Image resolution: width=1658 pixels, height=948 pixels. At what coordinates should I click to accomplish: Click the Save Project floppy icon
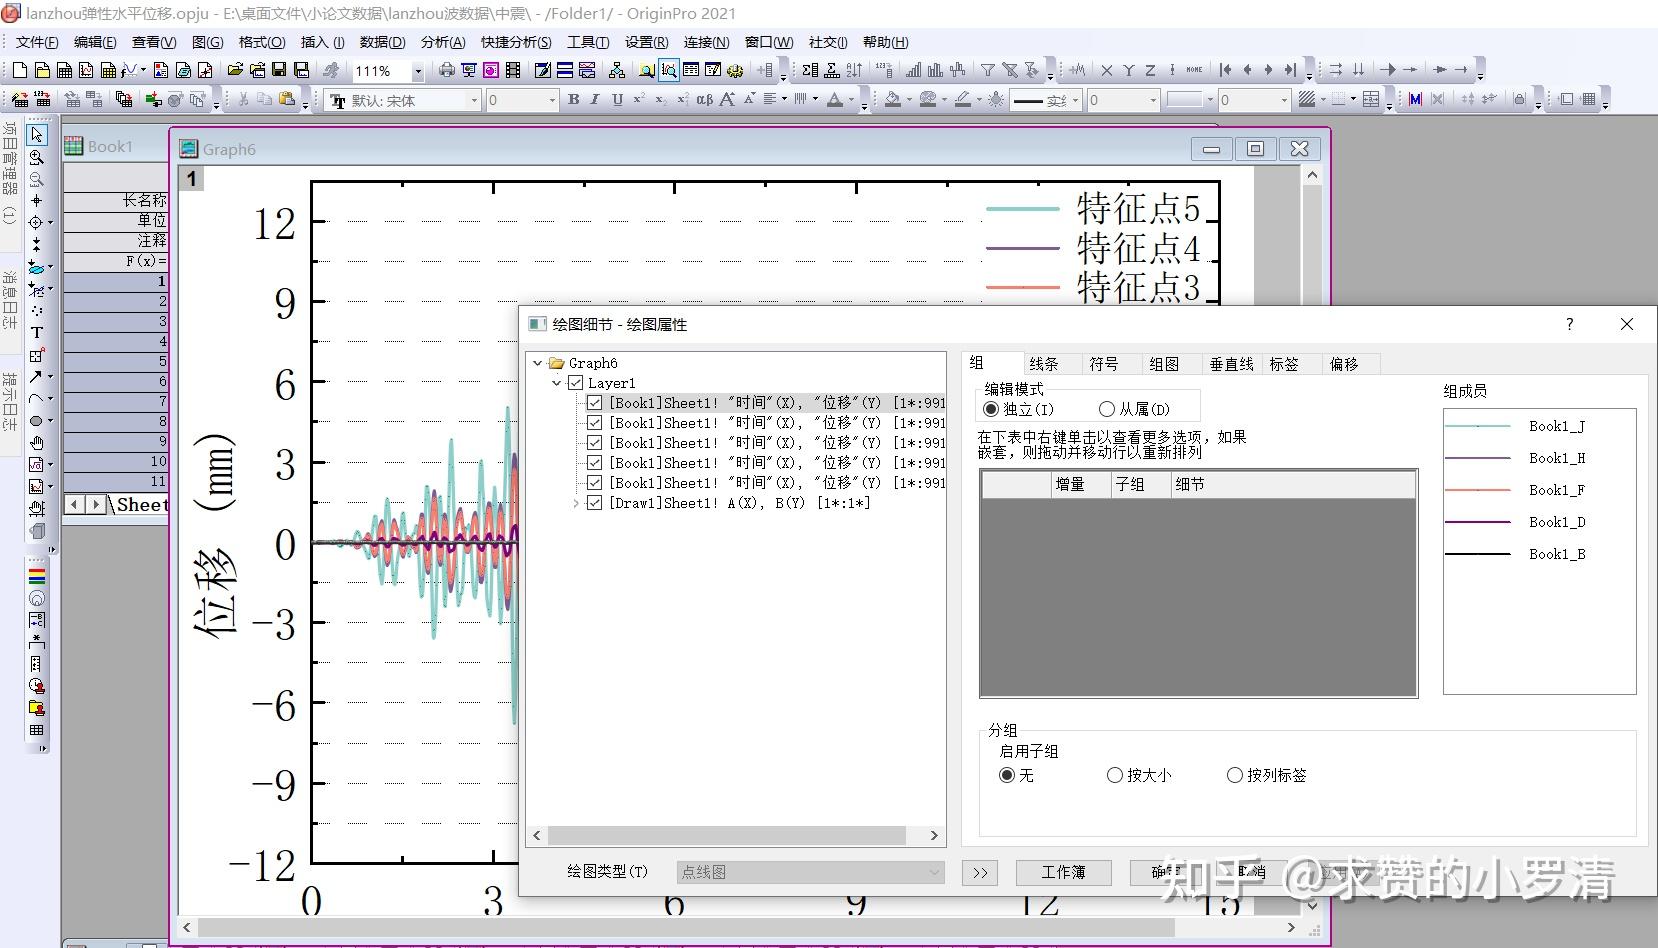click(x=279, y=70)
